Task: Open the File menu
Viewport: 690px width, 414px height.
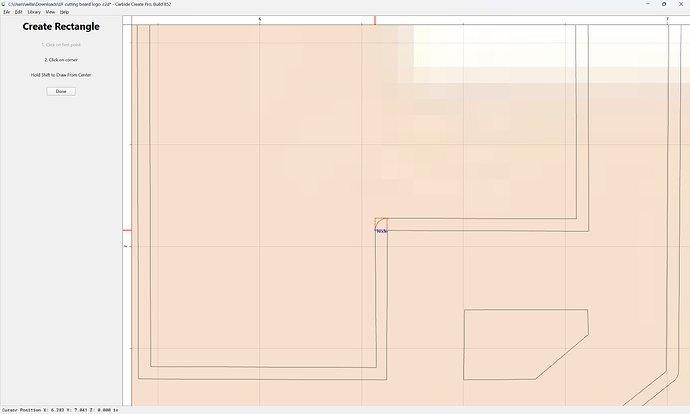Action: tap(7, 12)
